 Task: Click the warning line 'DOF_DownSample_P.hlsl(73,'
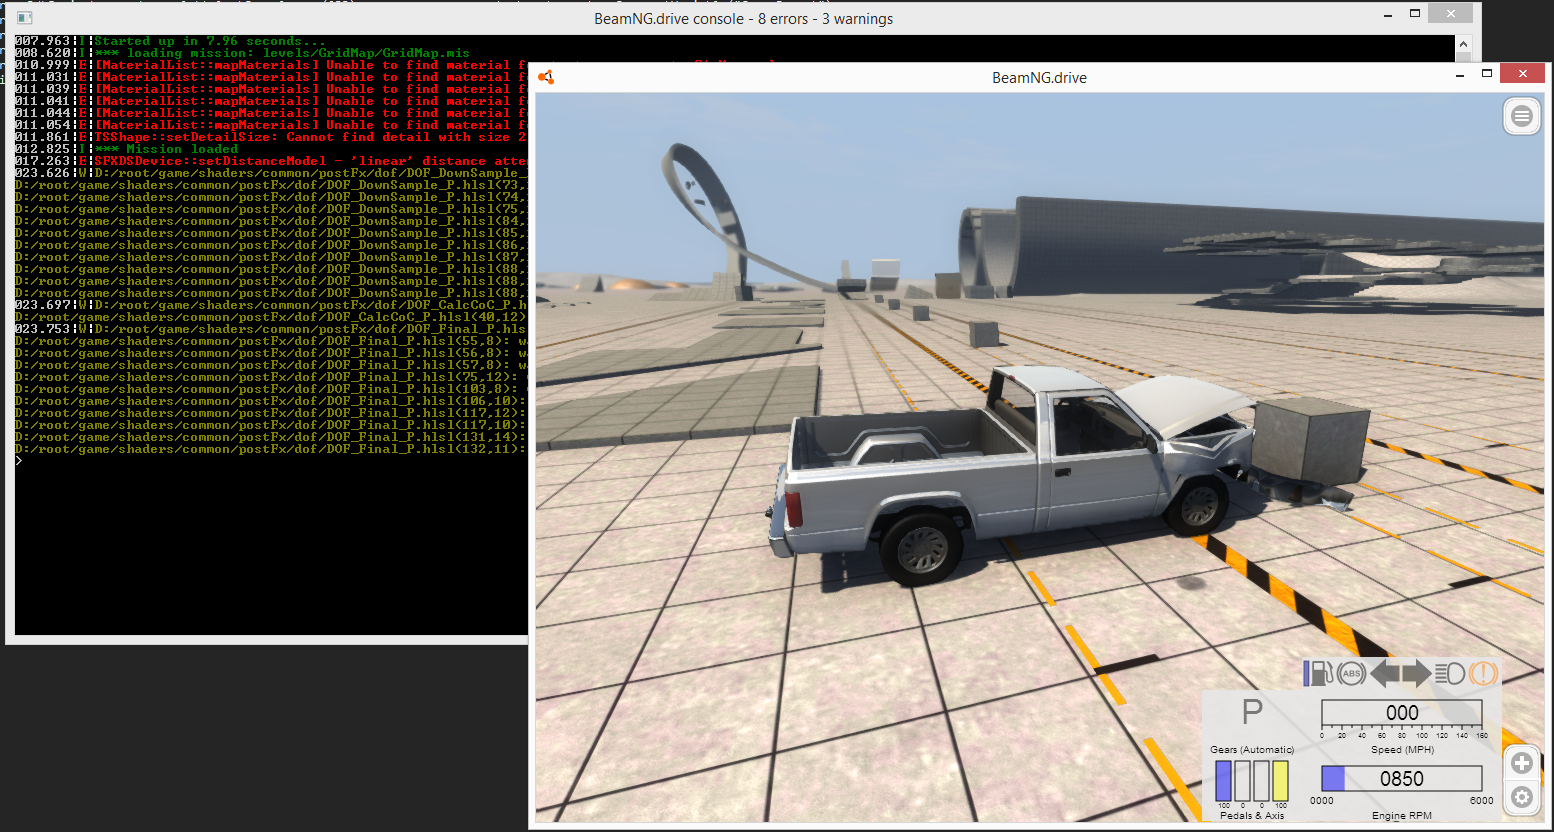pos(270,185)
